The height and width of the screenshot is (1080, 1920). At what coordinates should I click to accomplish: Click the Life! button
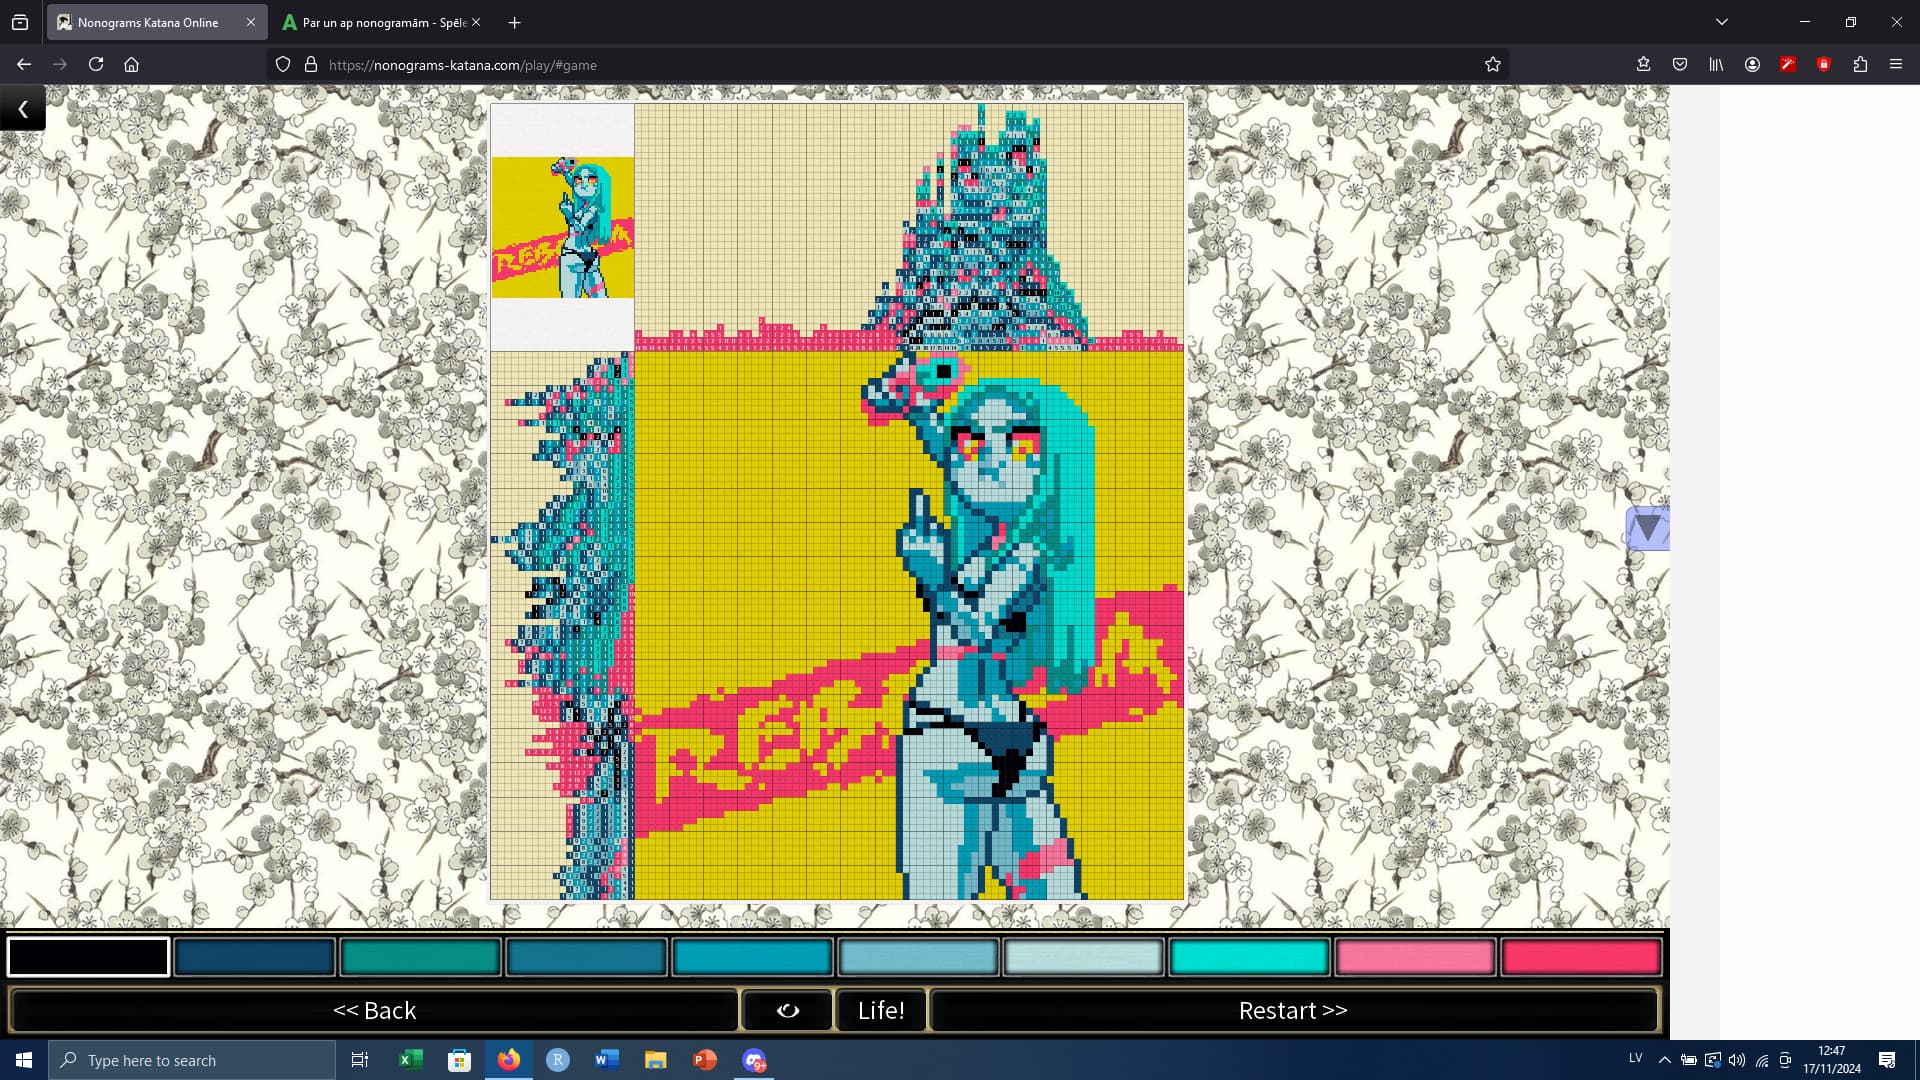(881, 1010)
